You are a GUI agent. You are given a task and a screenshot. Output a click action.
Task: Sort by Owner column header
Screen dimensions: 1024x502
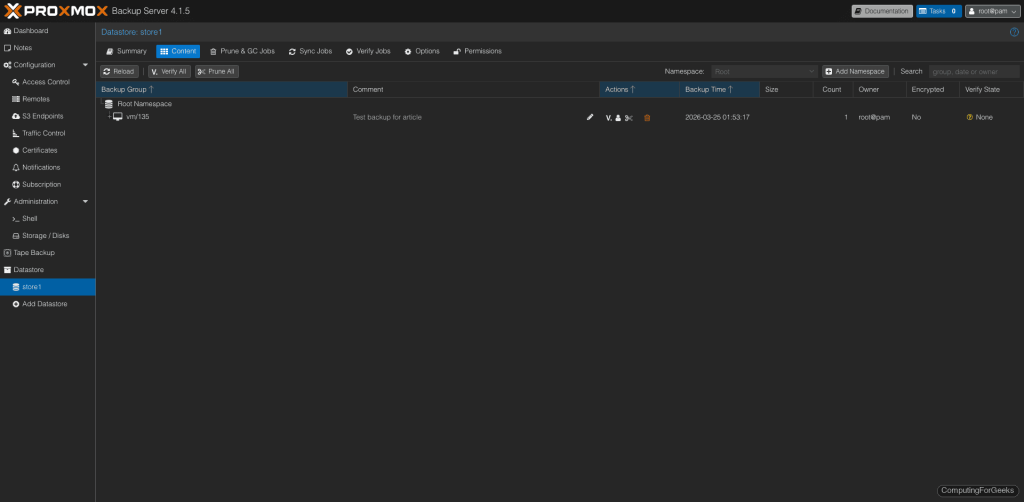coord(879,89)
